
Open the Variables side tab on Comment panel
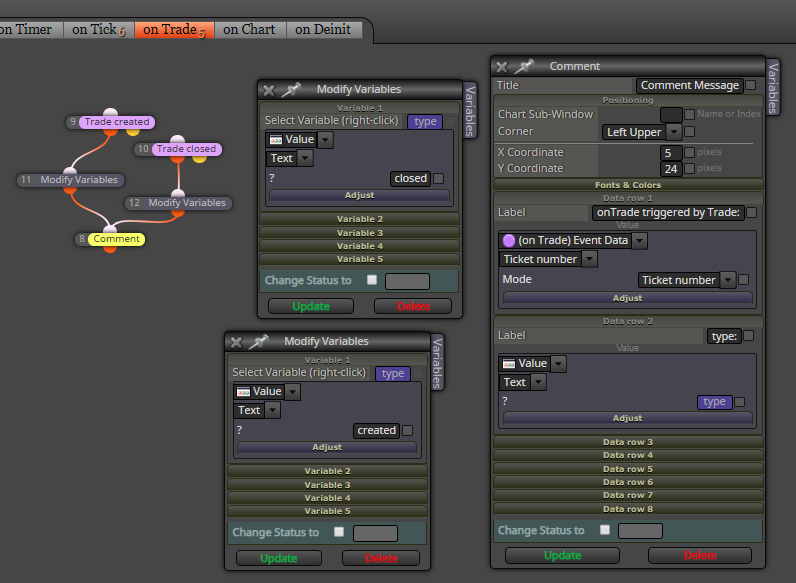coord(773,87)
